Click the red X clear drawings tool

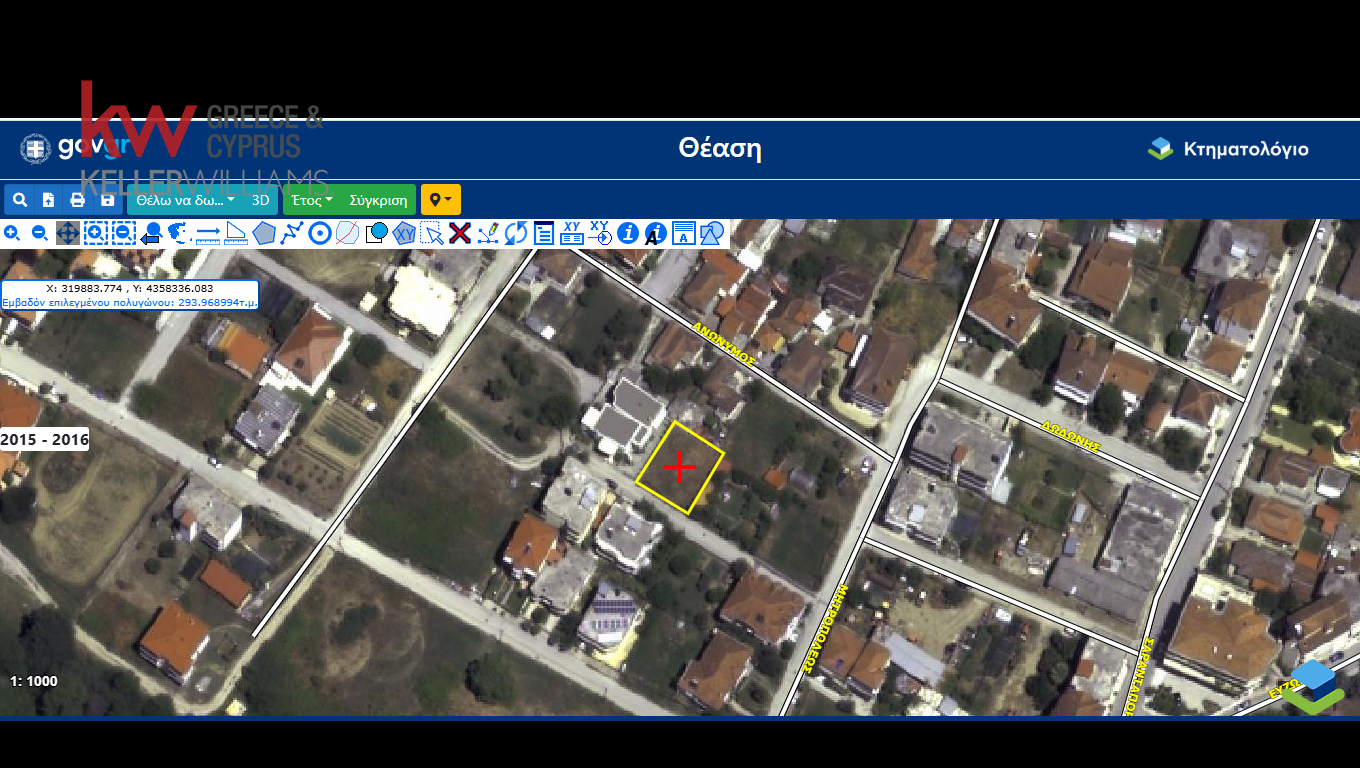[x=460, y=234]
